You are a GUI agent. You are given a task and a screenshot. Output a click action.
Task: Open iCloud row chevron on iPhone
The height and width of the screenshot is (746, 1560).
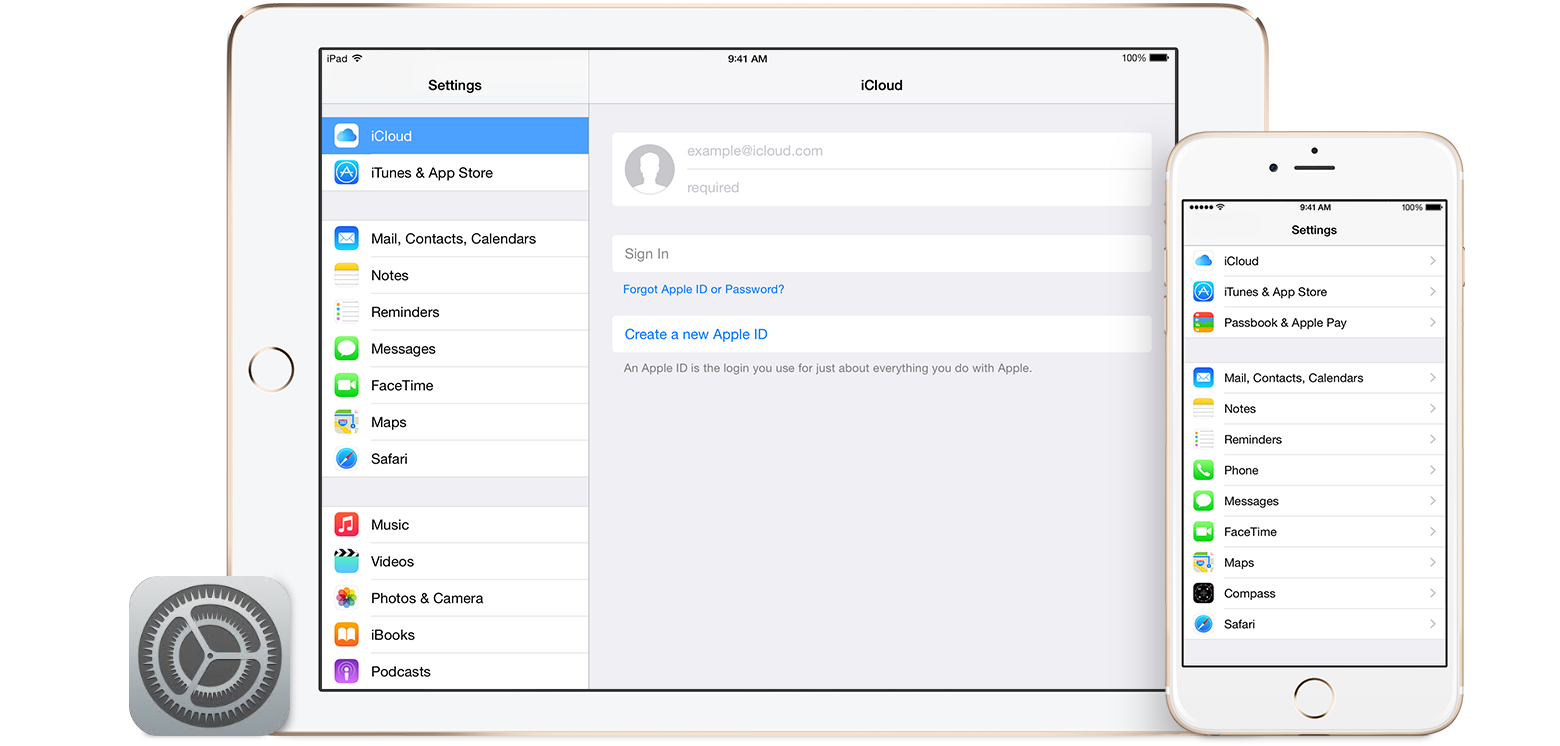coord(1433,261)
